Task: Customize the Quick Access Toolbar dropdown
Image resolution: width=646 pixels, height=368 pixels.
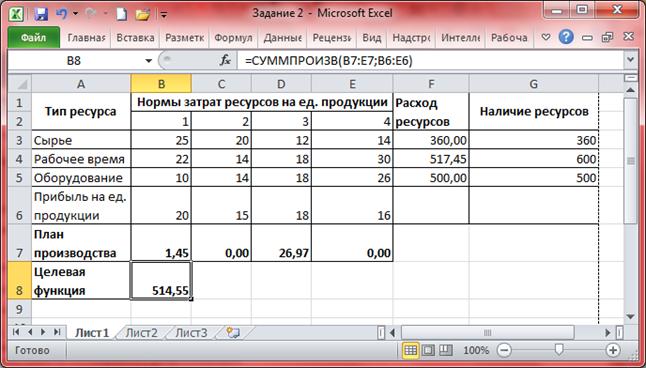Action: point(164,16)
